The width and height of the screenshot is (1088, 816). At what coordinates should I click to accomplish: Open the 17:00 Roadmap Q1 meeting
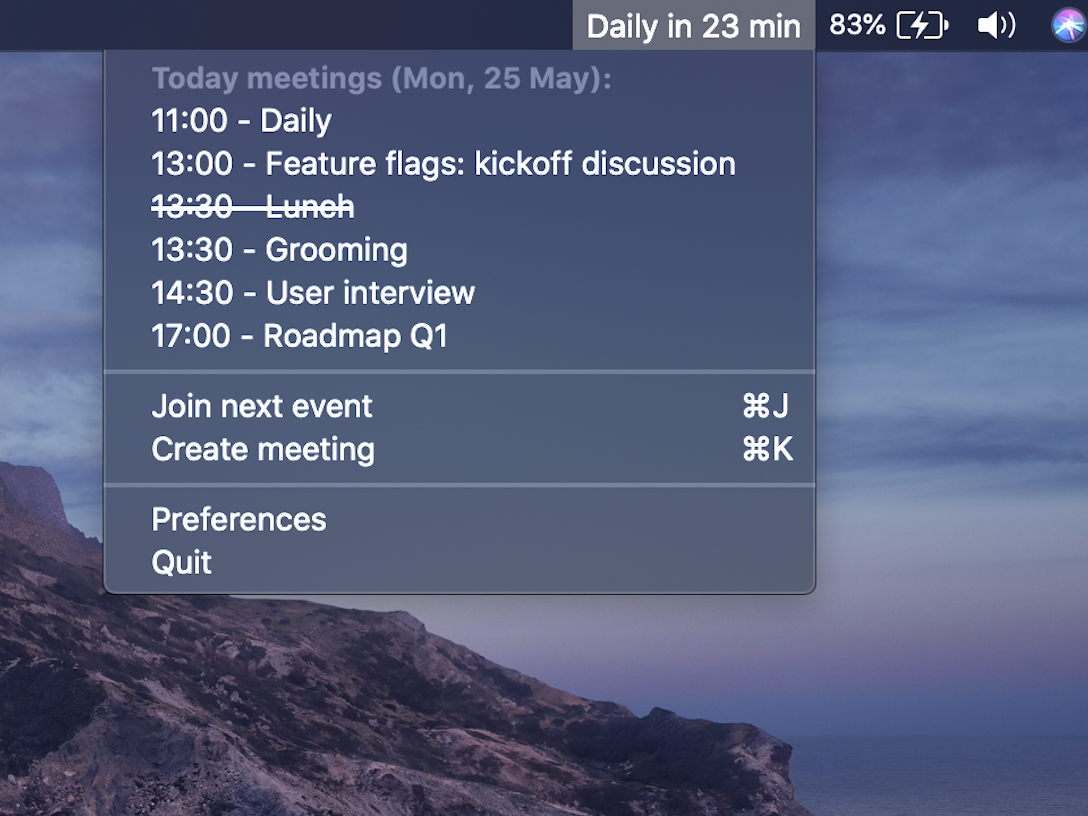pyautogui.click(x=299, y=336)
